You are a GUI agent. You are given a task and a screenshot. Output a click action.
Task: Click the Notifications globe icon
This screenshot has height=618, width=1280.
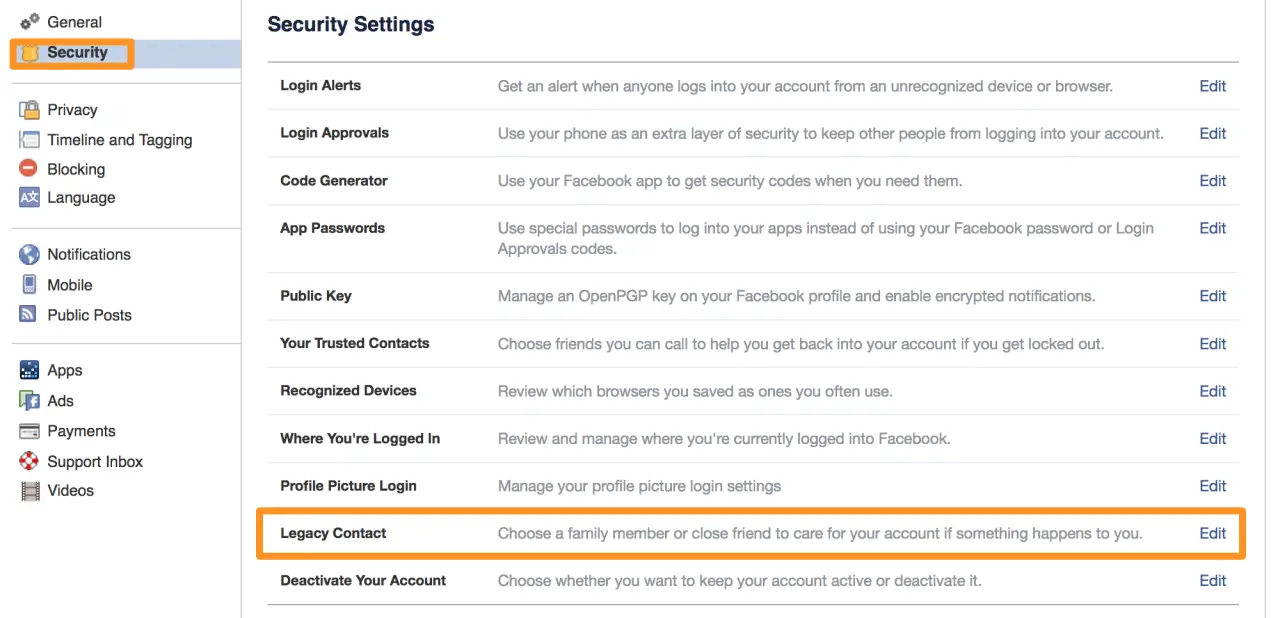click(x=30, y=255)
